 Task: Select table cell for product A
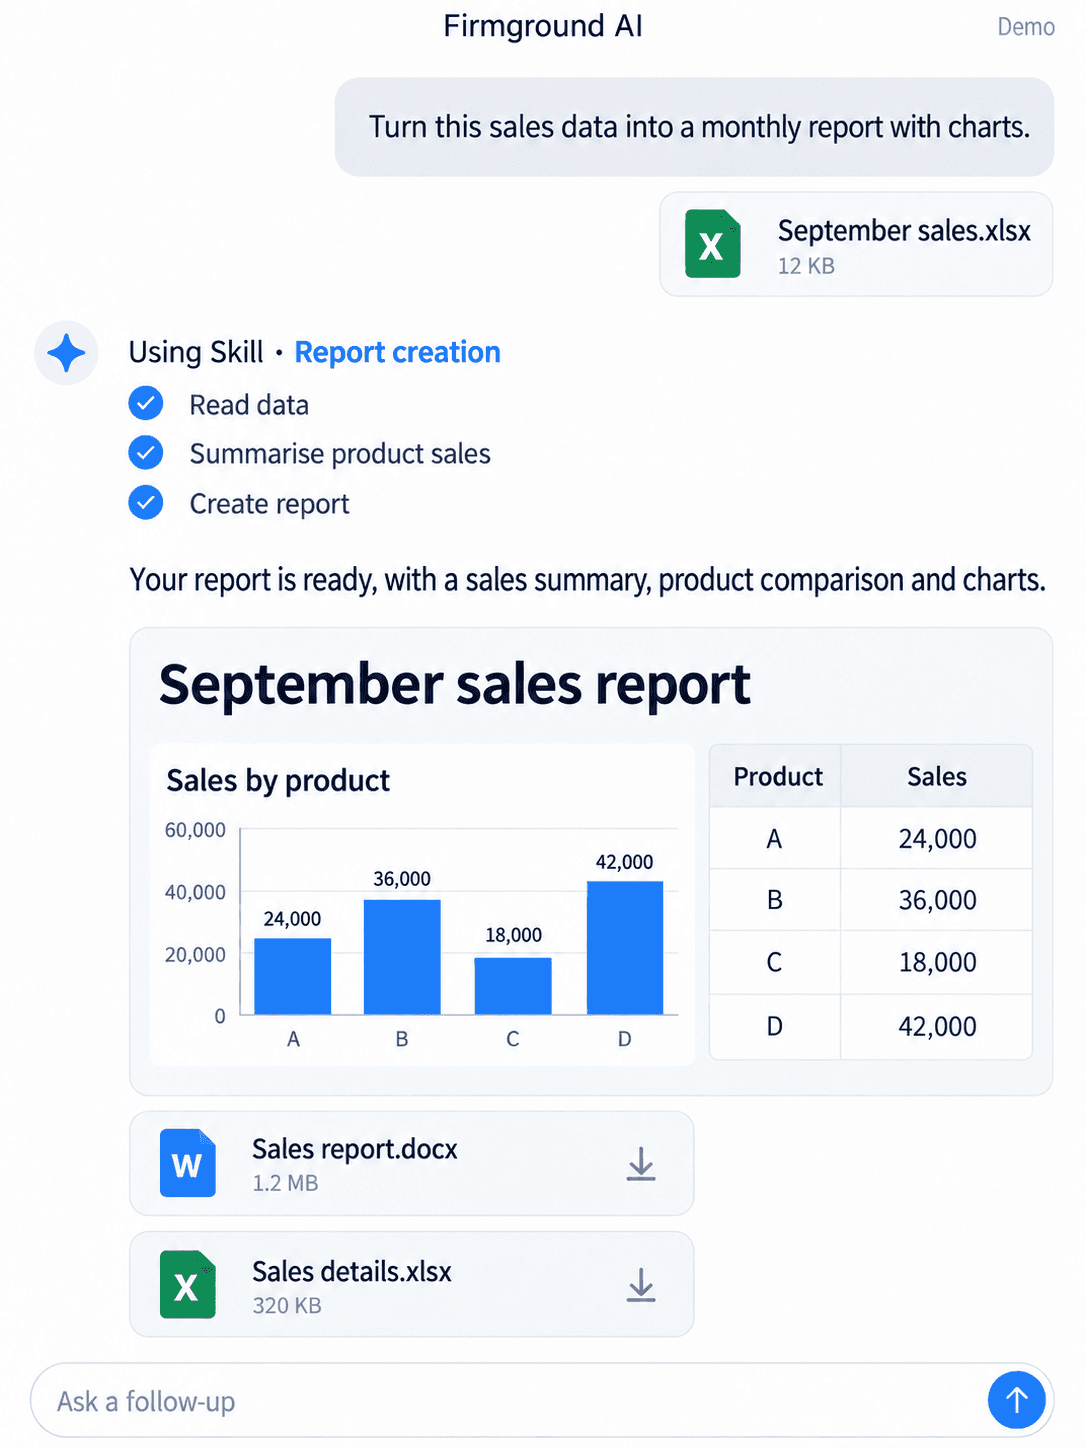coord(775,838)
